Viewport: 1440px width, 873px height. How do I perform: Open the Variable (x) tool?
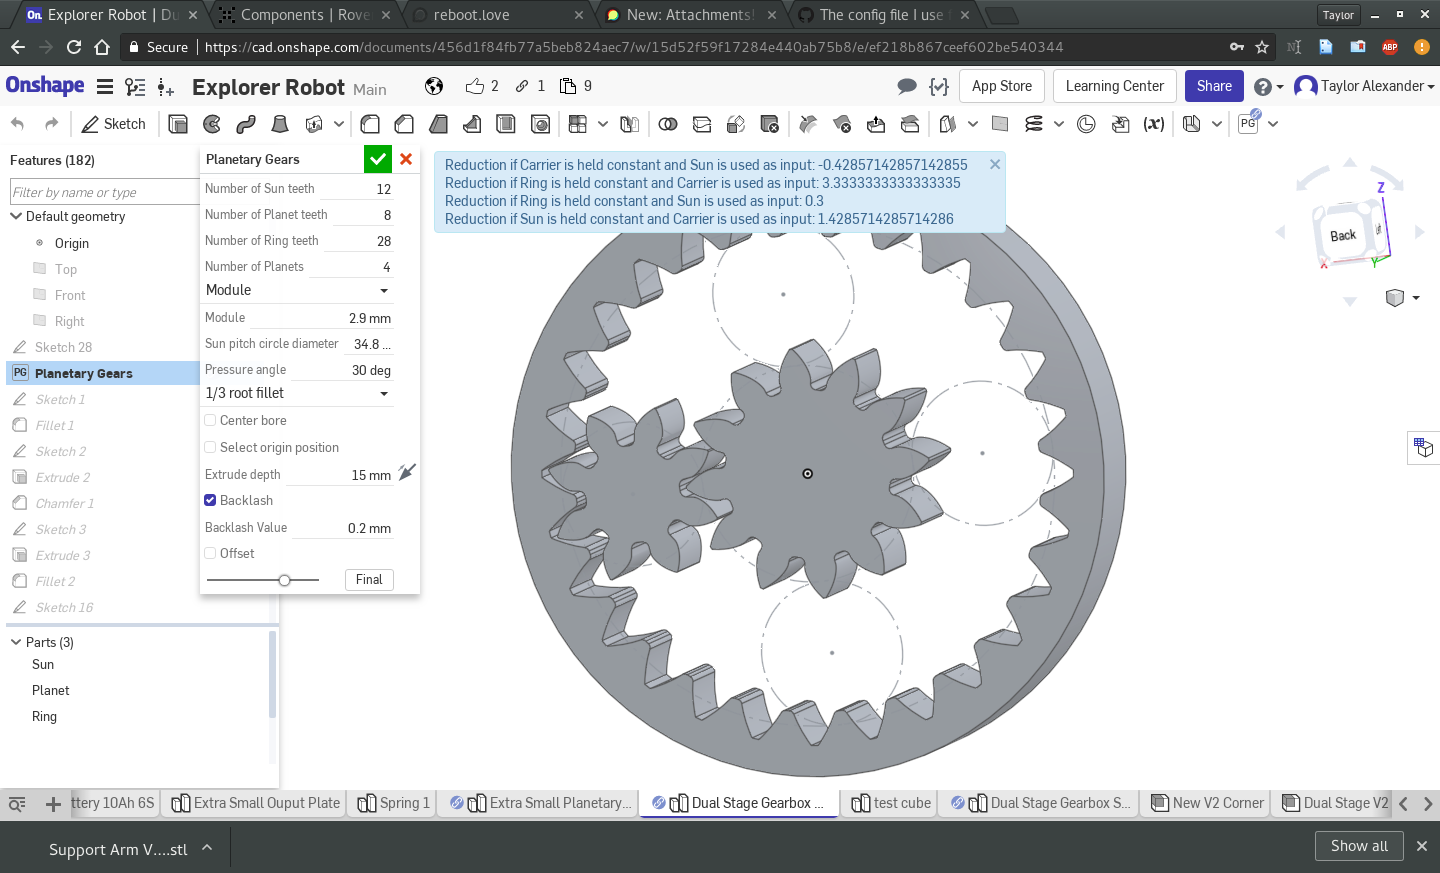coord(1154,124)
